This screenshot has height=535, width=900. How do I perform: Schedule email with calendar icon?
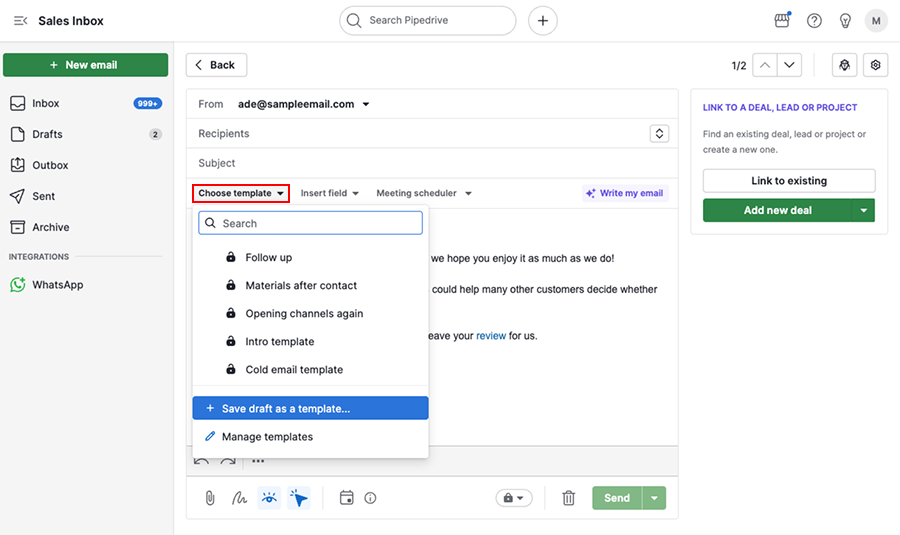coord(346,498)
